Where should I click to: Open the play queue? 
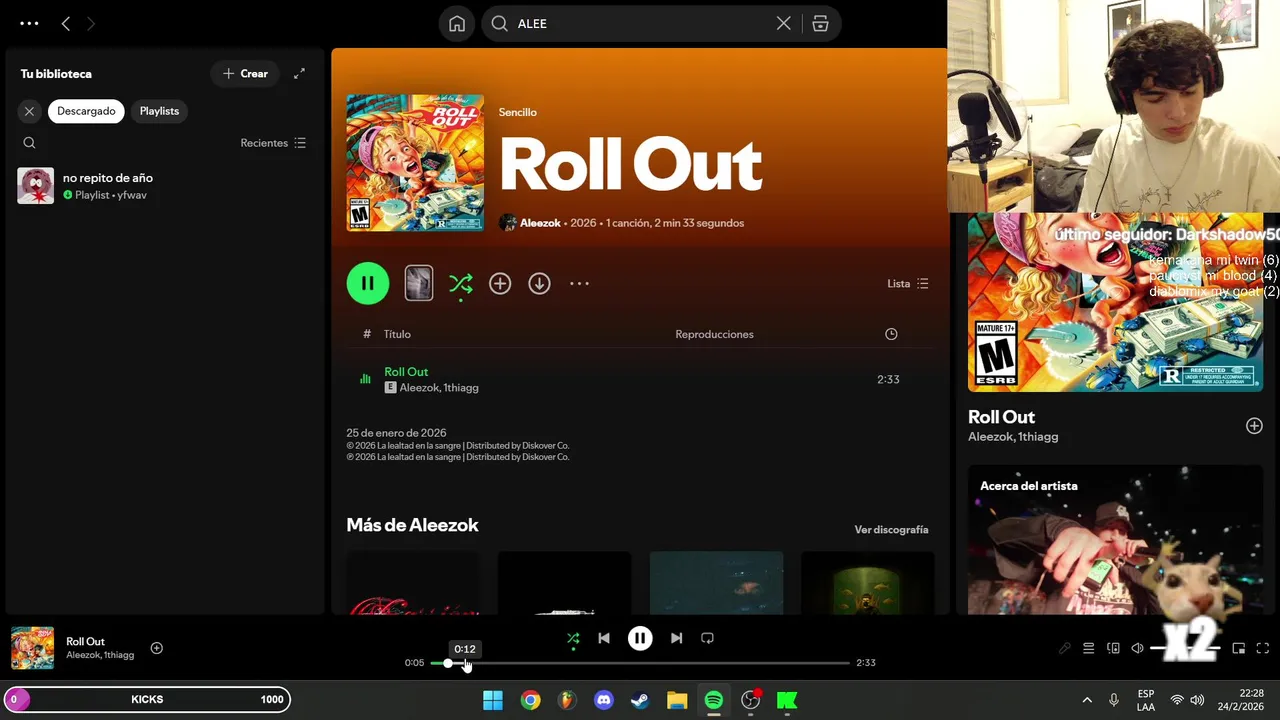(x=1089, y=648)
